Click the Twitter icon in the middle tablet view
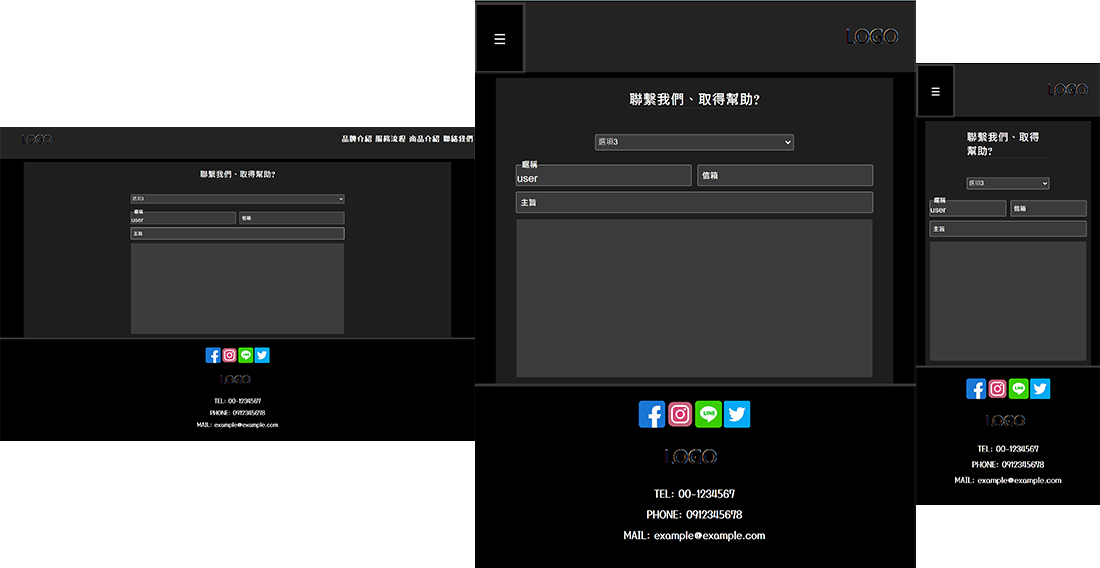 point(737,414)
